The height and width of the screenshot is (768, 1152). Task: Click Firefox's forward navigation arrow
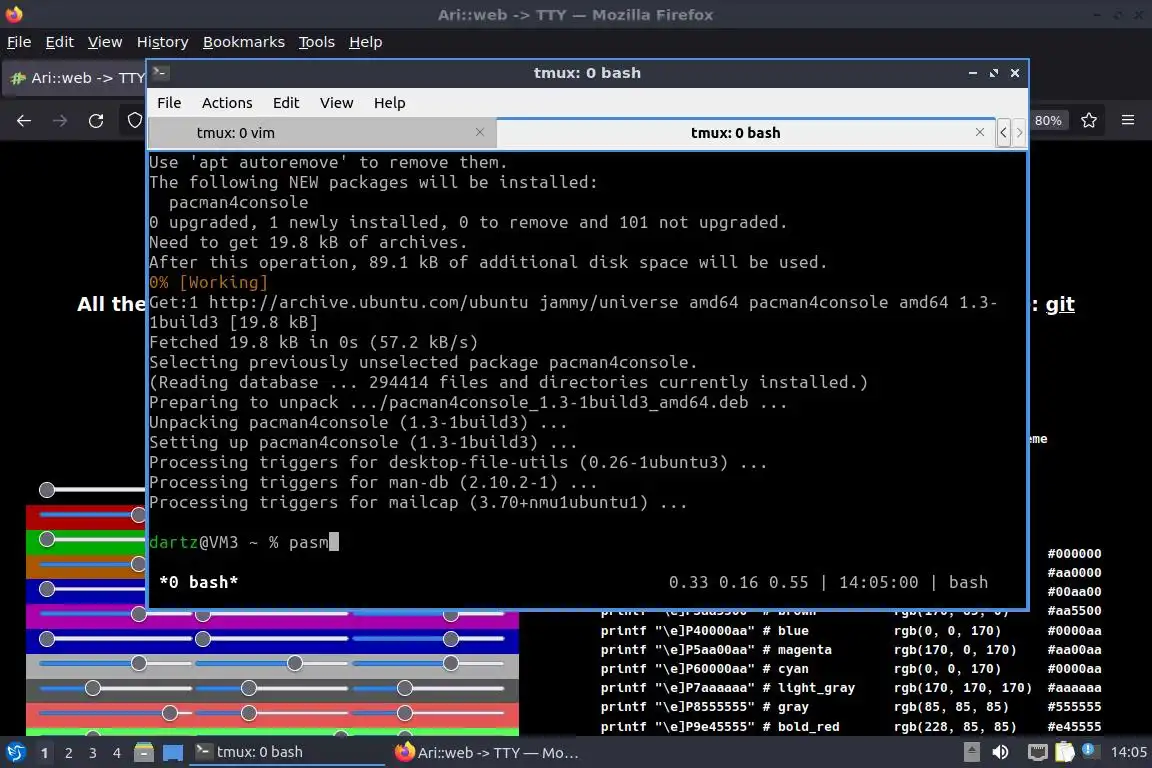(60, 121)
